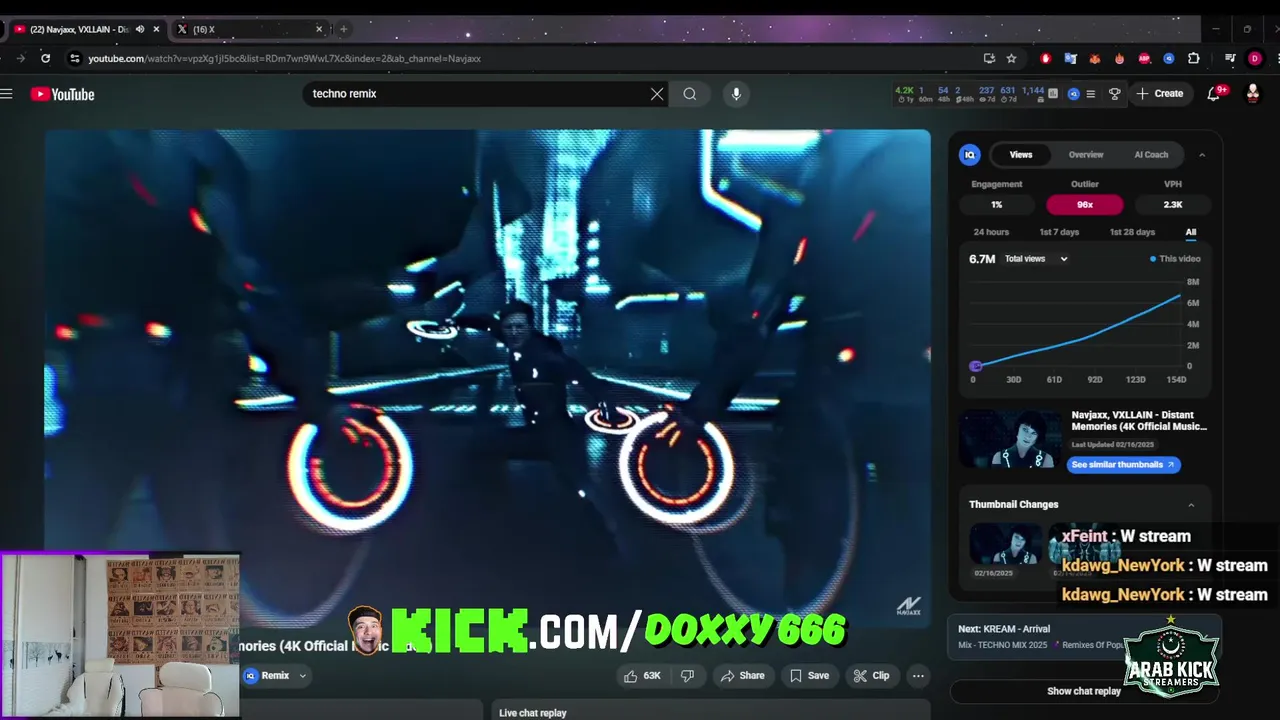Click the 1,144 stat in vidIQ bar
Image resolution: width=1280 pixels, height=720 pixels.
click(1033, 94)
